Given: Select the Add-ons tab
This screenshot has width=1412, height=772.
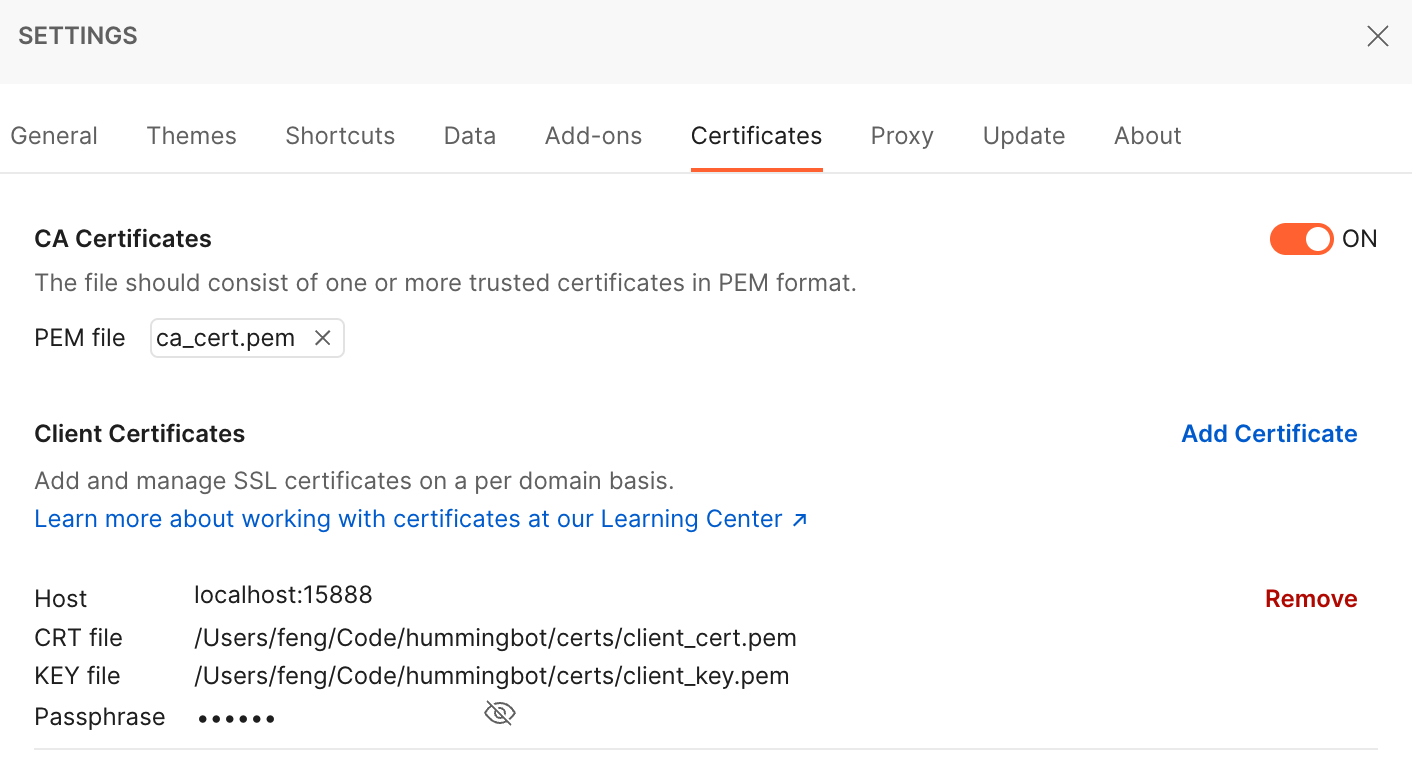Looking at the screenshot, I should 593,136.
